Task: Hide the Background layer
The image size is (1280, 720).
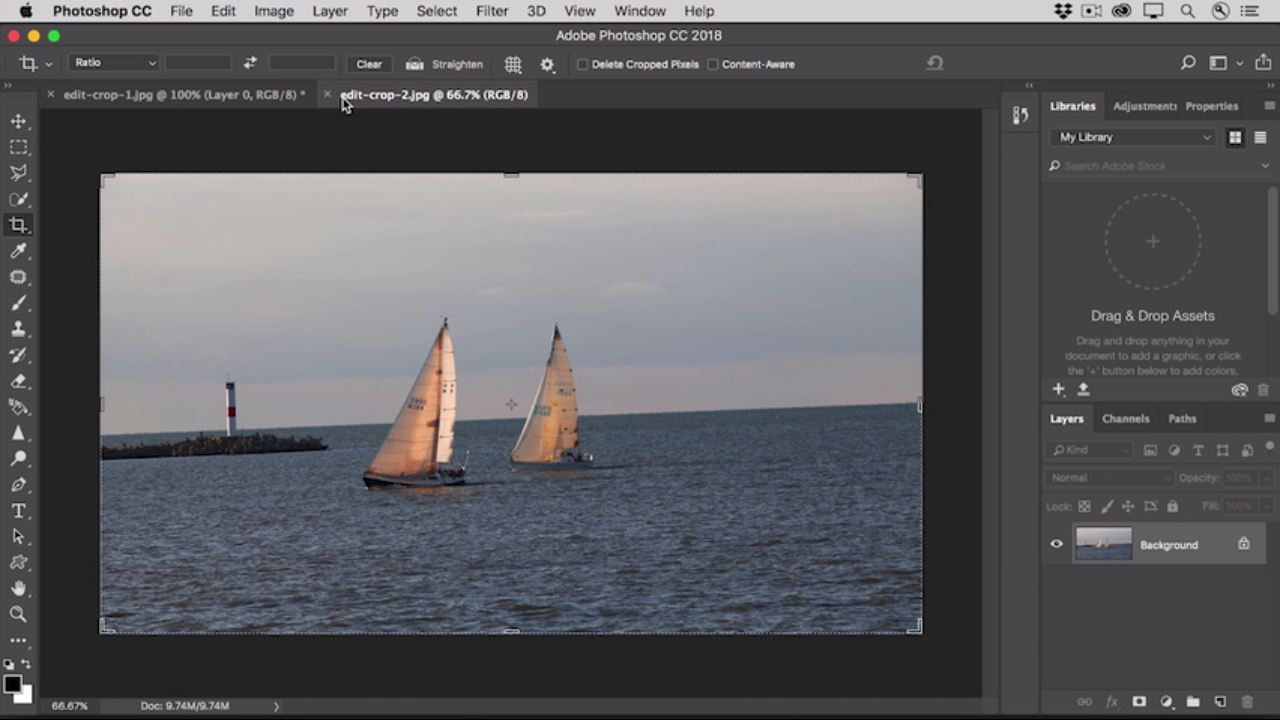Action: [1056, 544]
